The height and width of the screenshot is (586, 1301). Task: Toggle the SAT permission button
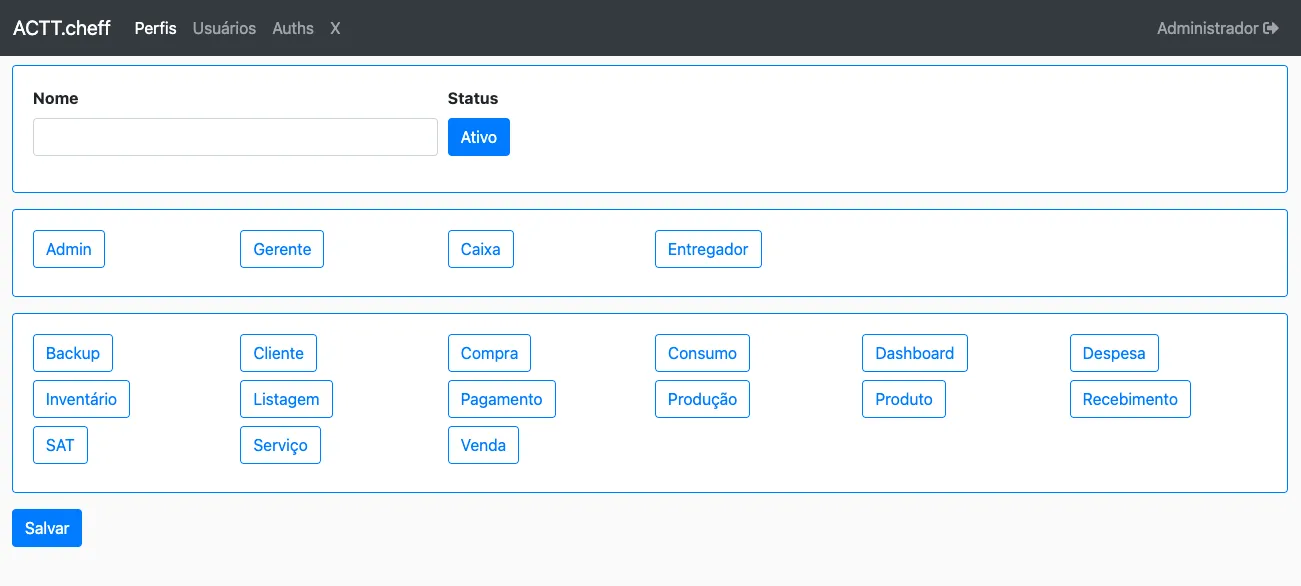point(60,445)
